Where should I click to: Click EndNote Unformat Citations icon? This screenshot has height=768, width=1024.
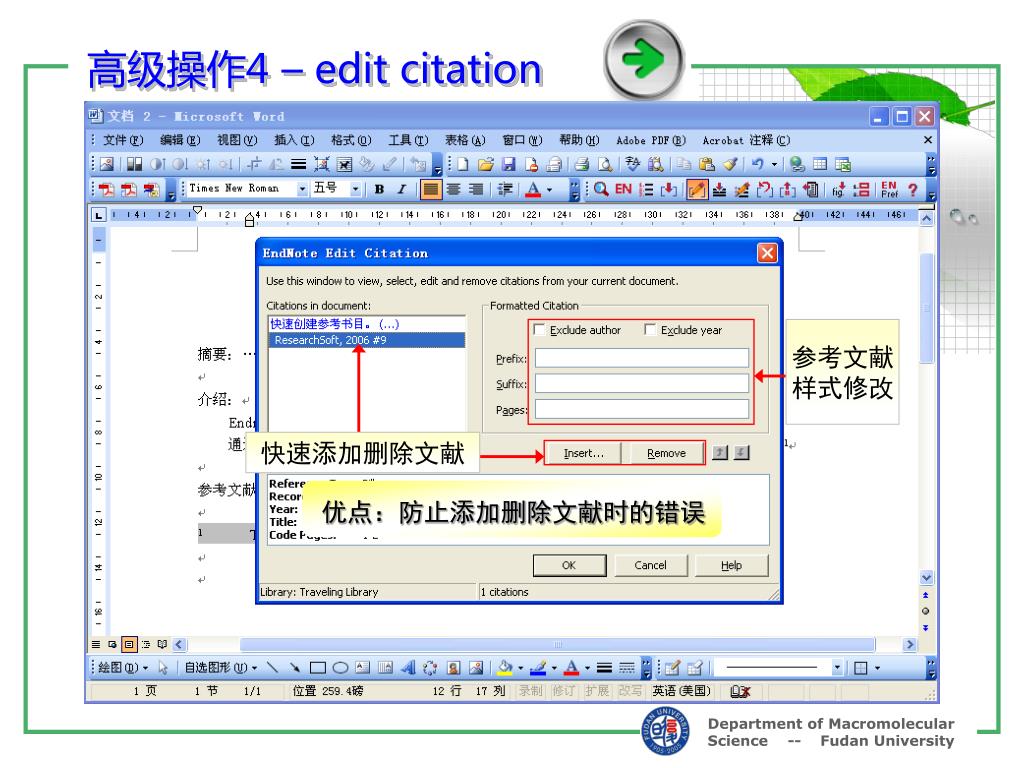[764, 189]
